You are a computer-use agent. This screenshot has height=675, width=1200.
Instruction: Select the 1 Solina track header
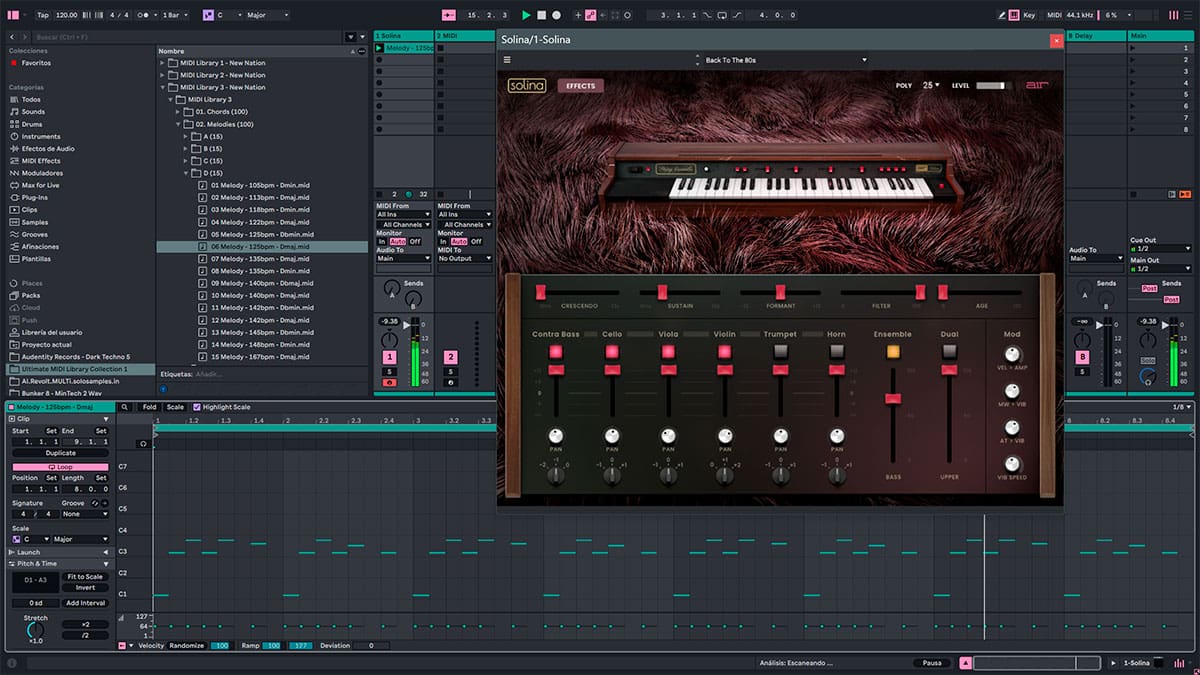tap(404, 36)
